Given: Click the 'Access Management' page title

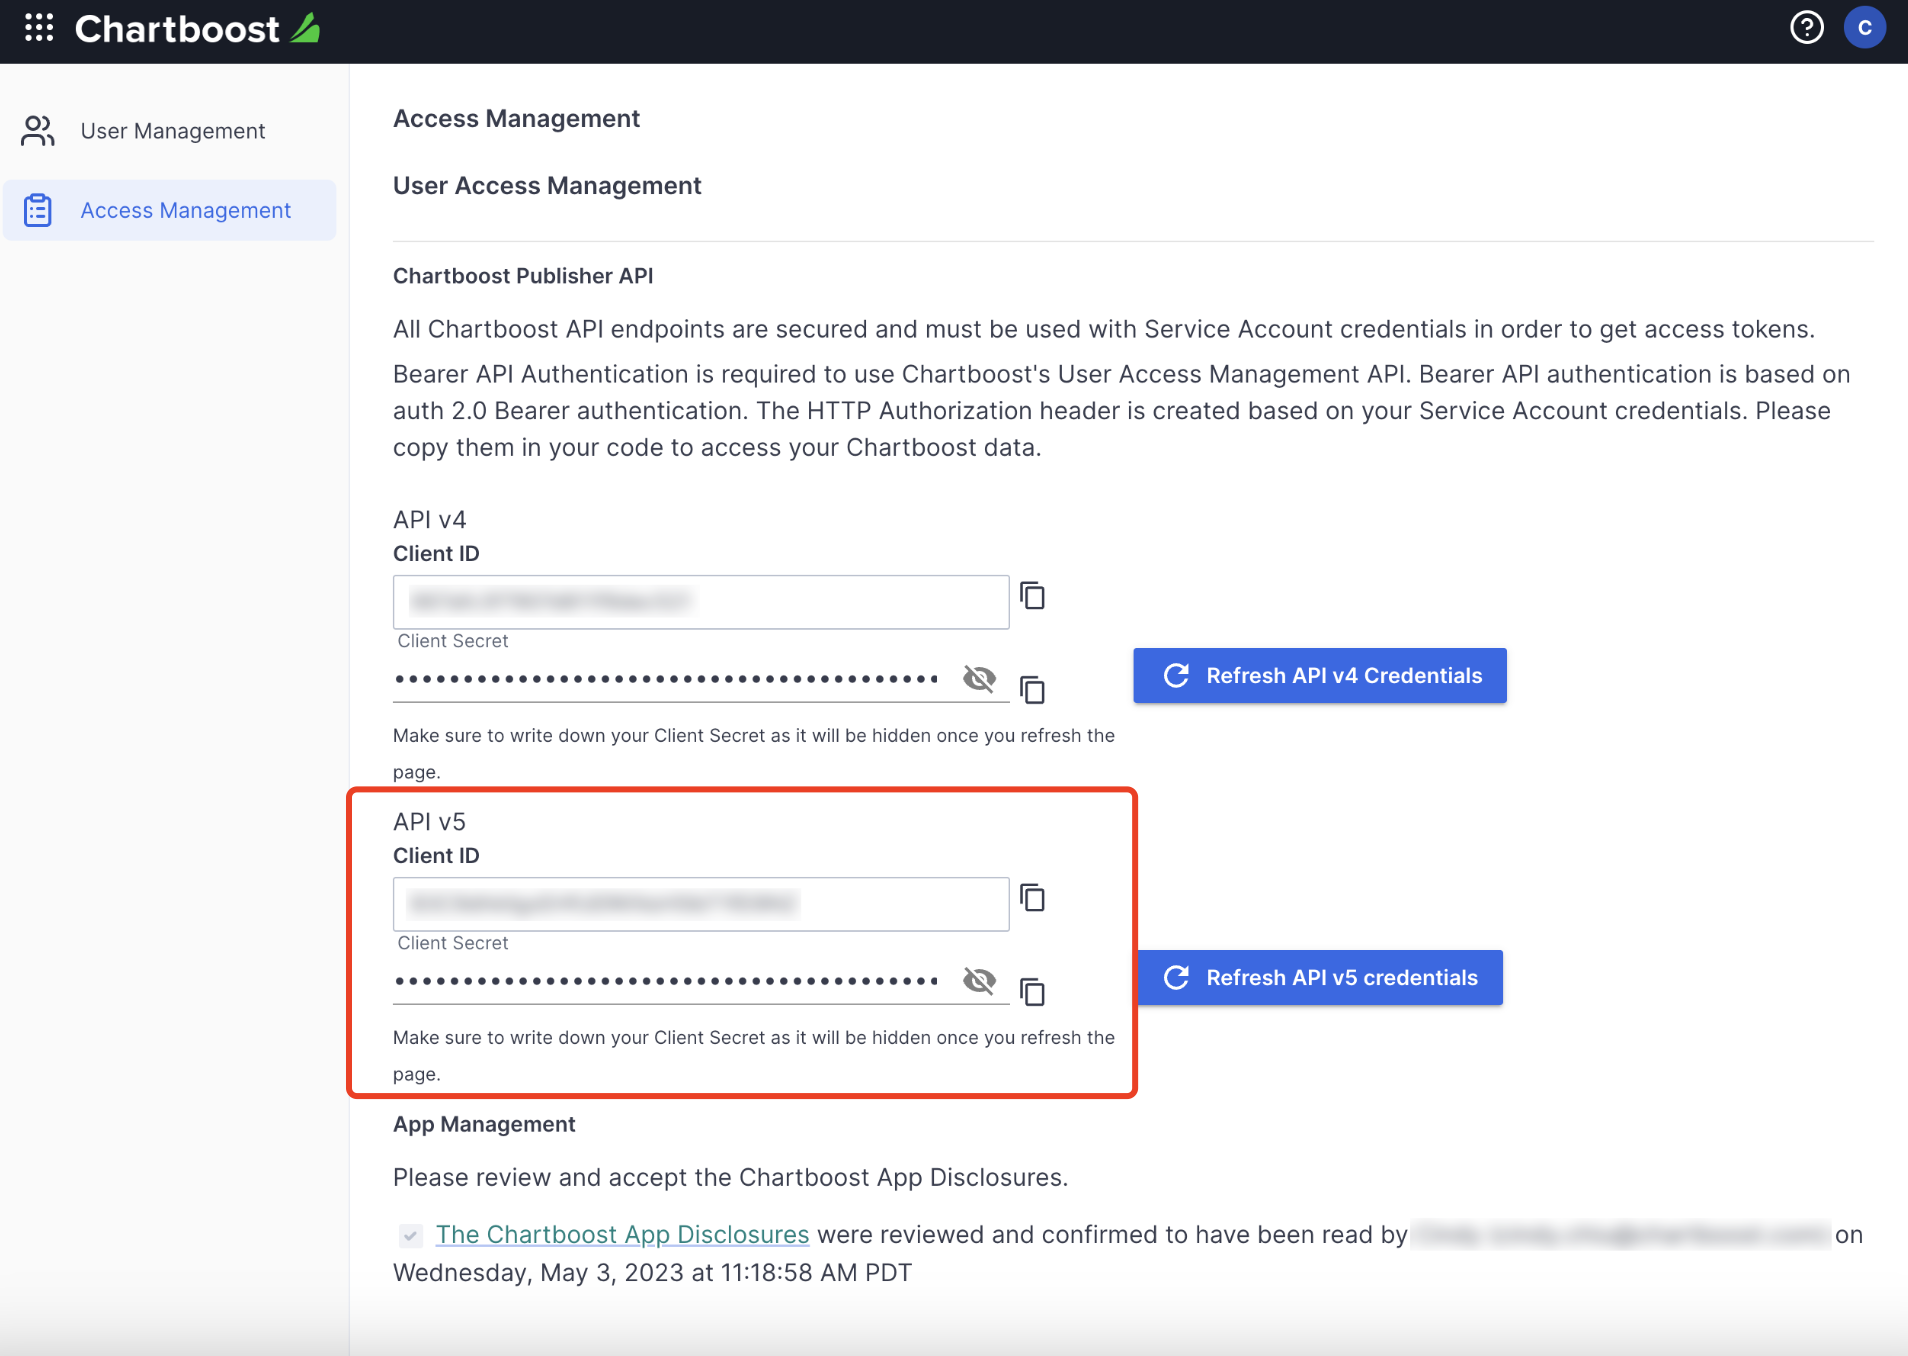Looking at the screenshot, I should pos(516,119).
